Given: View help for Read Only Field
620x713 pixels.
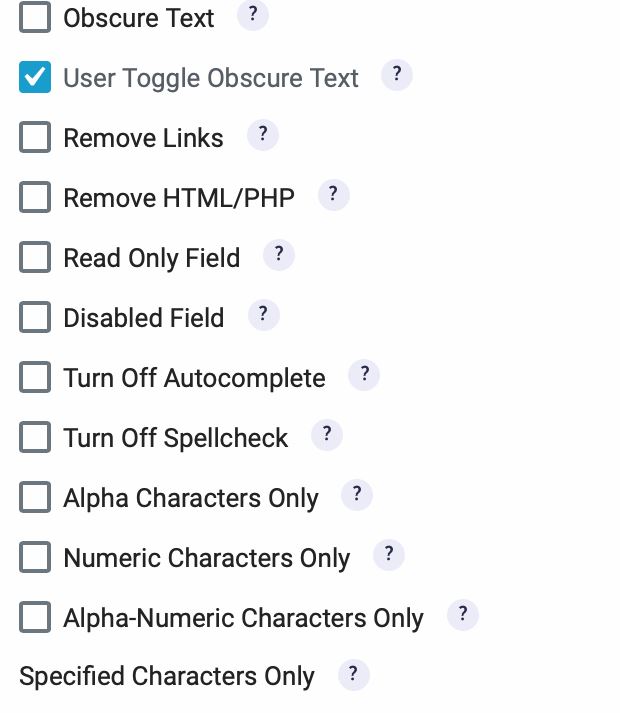Looking at the screenshot, I should pyautogui.click(x=279, y=255).
